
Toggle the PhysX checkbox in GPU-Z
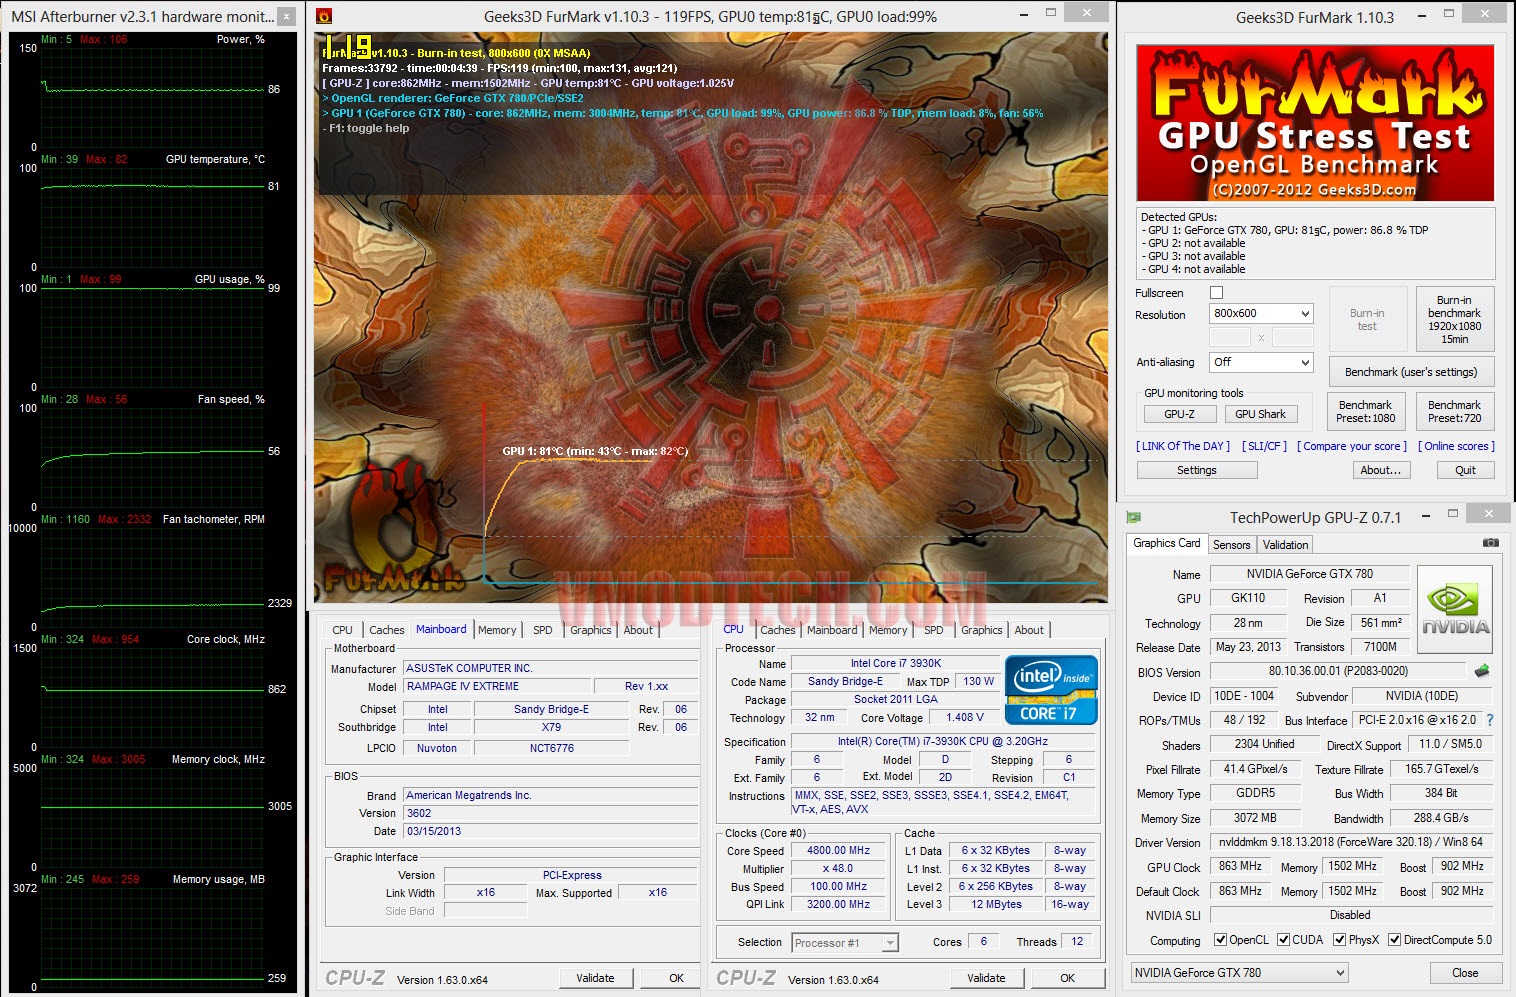1339,940
